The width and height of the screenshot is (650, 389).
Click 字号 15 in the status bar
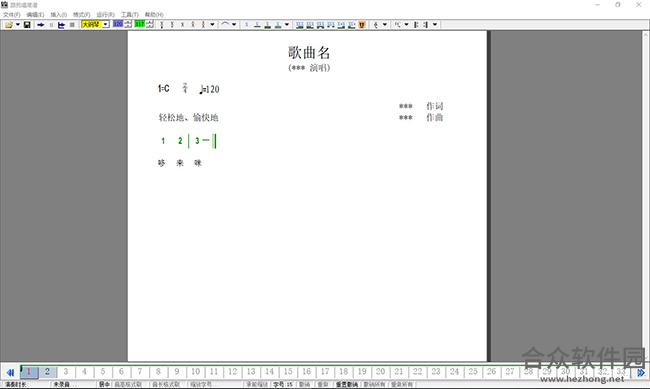[x=283, y=384]
